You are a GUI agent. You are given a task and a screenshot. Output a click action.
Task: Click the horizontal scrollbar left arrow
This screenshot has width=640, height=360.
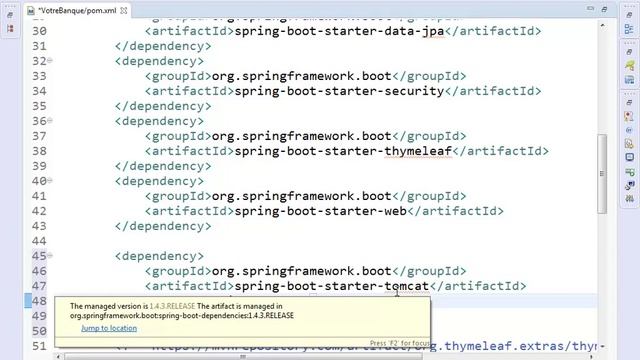(58, 357)
